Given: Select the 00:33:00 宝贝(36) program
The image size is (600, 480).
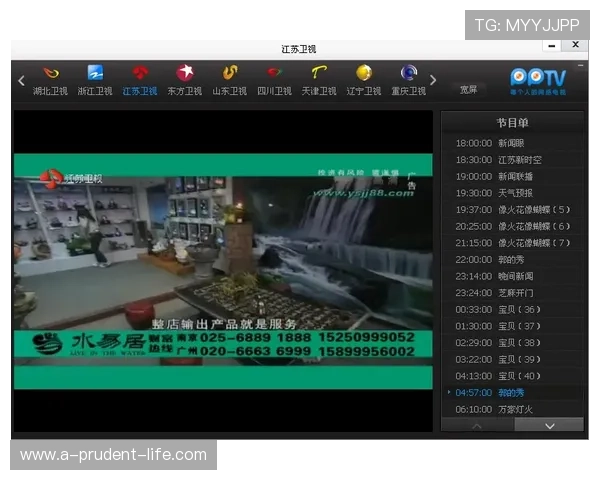Looking at the screenshot, I should pos(512,310).
